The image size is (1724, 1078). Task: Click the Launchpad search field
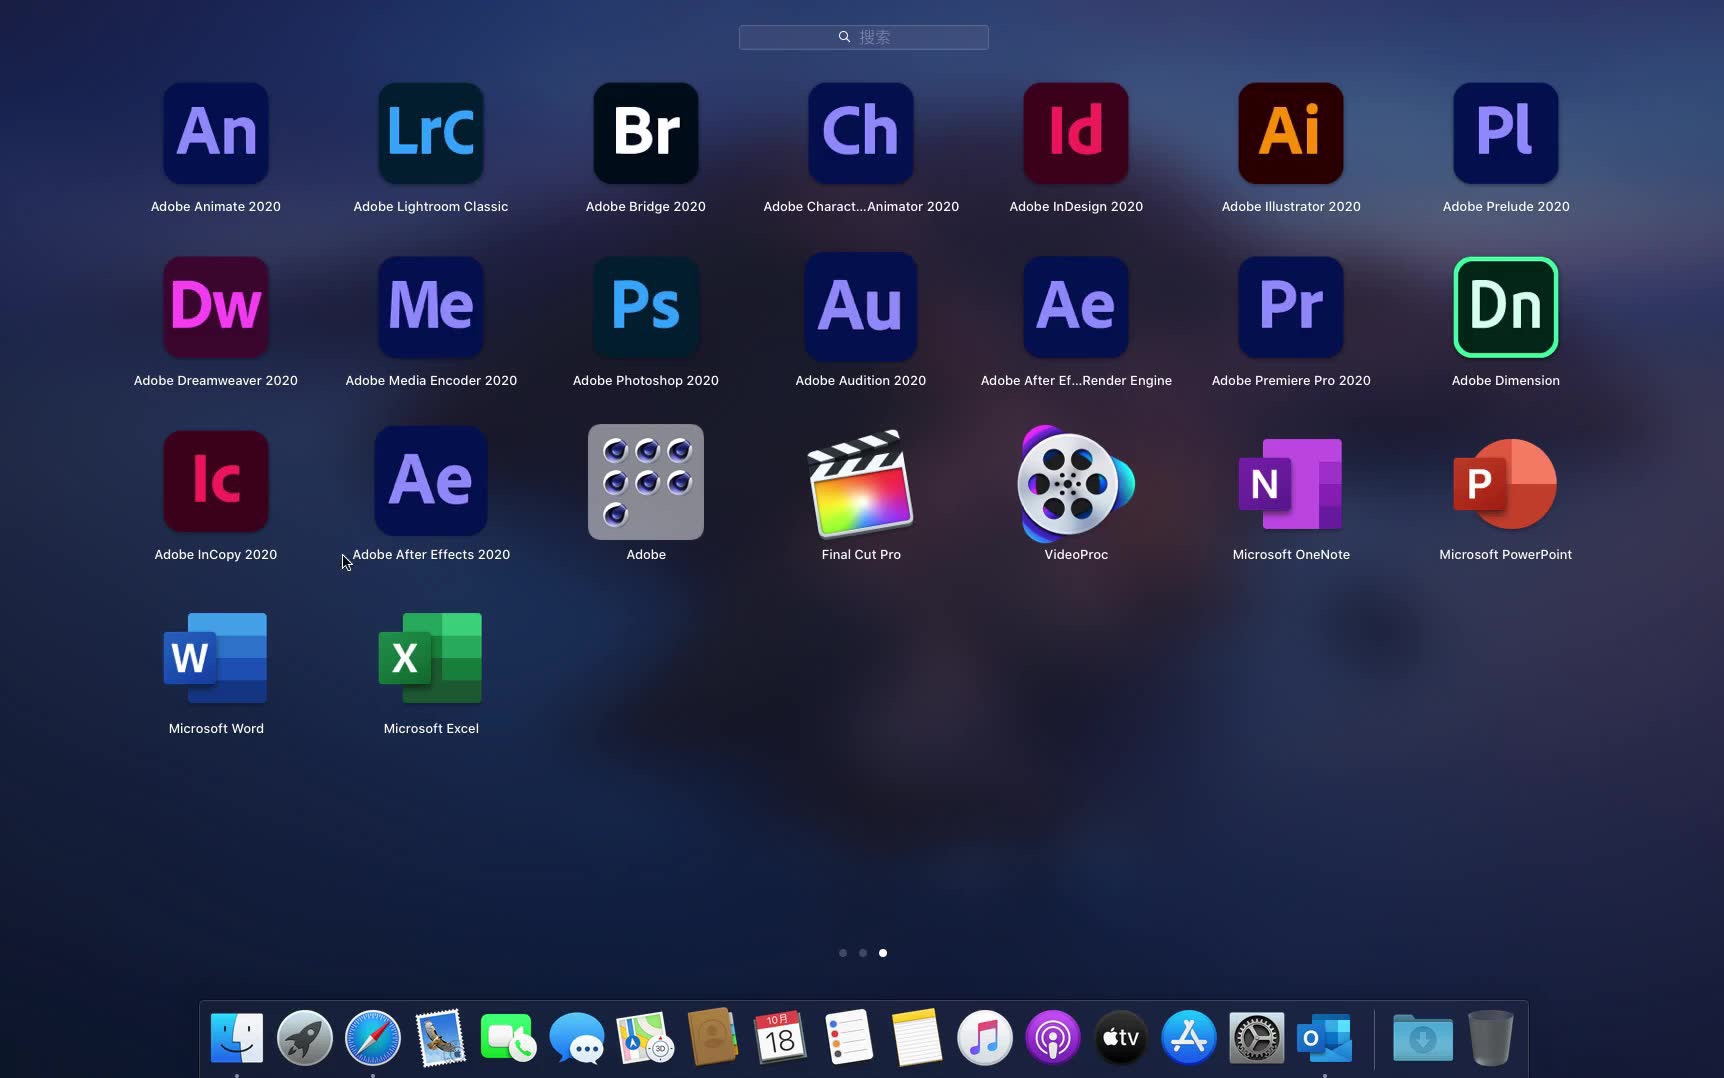(864, 37)
